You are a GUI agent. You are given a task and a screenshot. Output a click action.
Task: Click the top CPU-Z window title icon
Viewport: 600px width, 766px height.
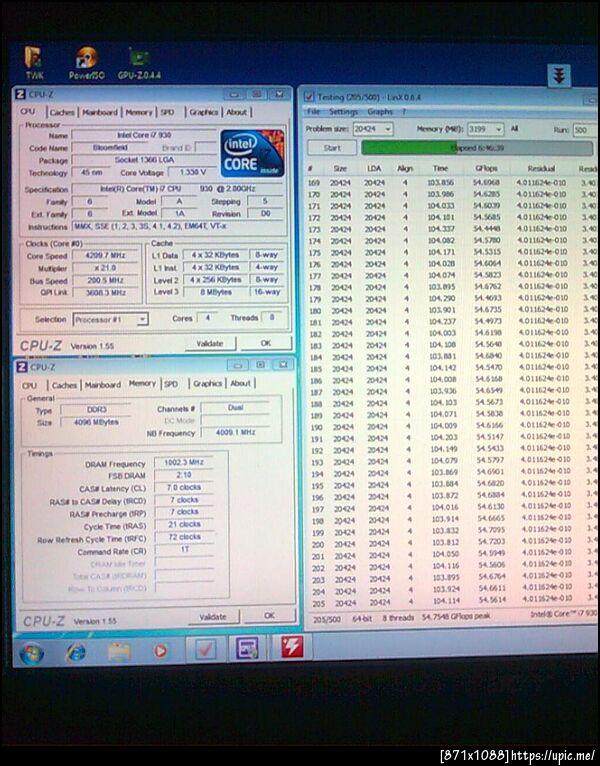tap(21, 94)
